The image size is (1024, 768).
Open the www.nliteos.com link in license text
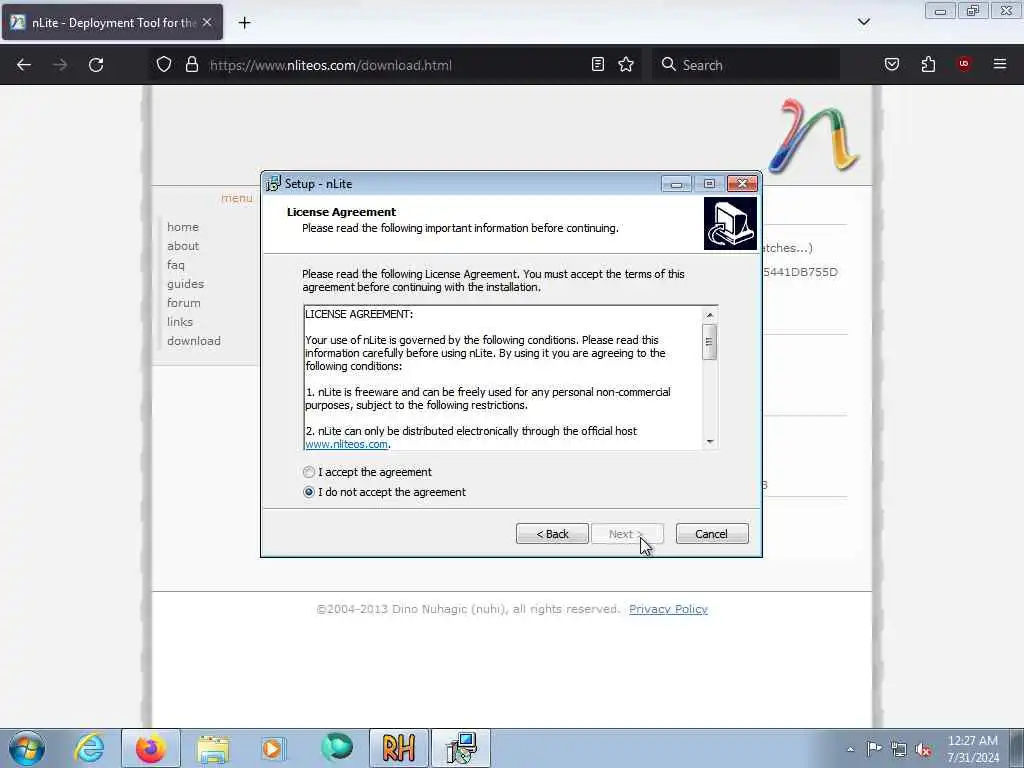click(x=346, y=444)
